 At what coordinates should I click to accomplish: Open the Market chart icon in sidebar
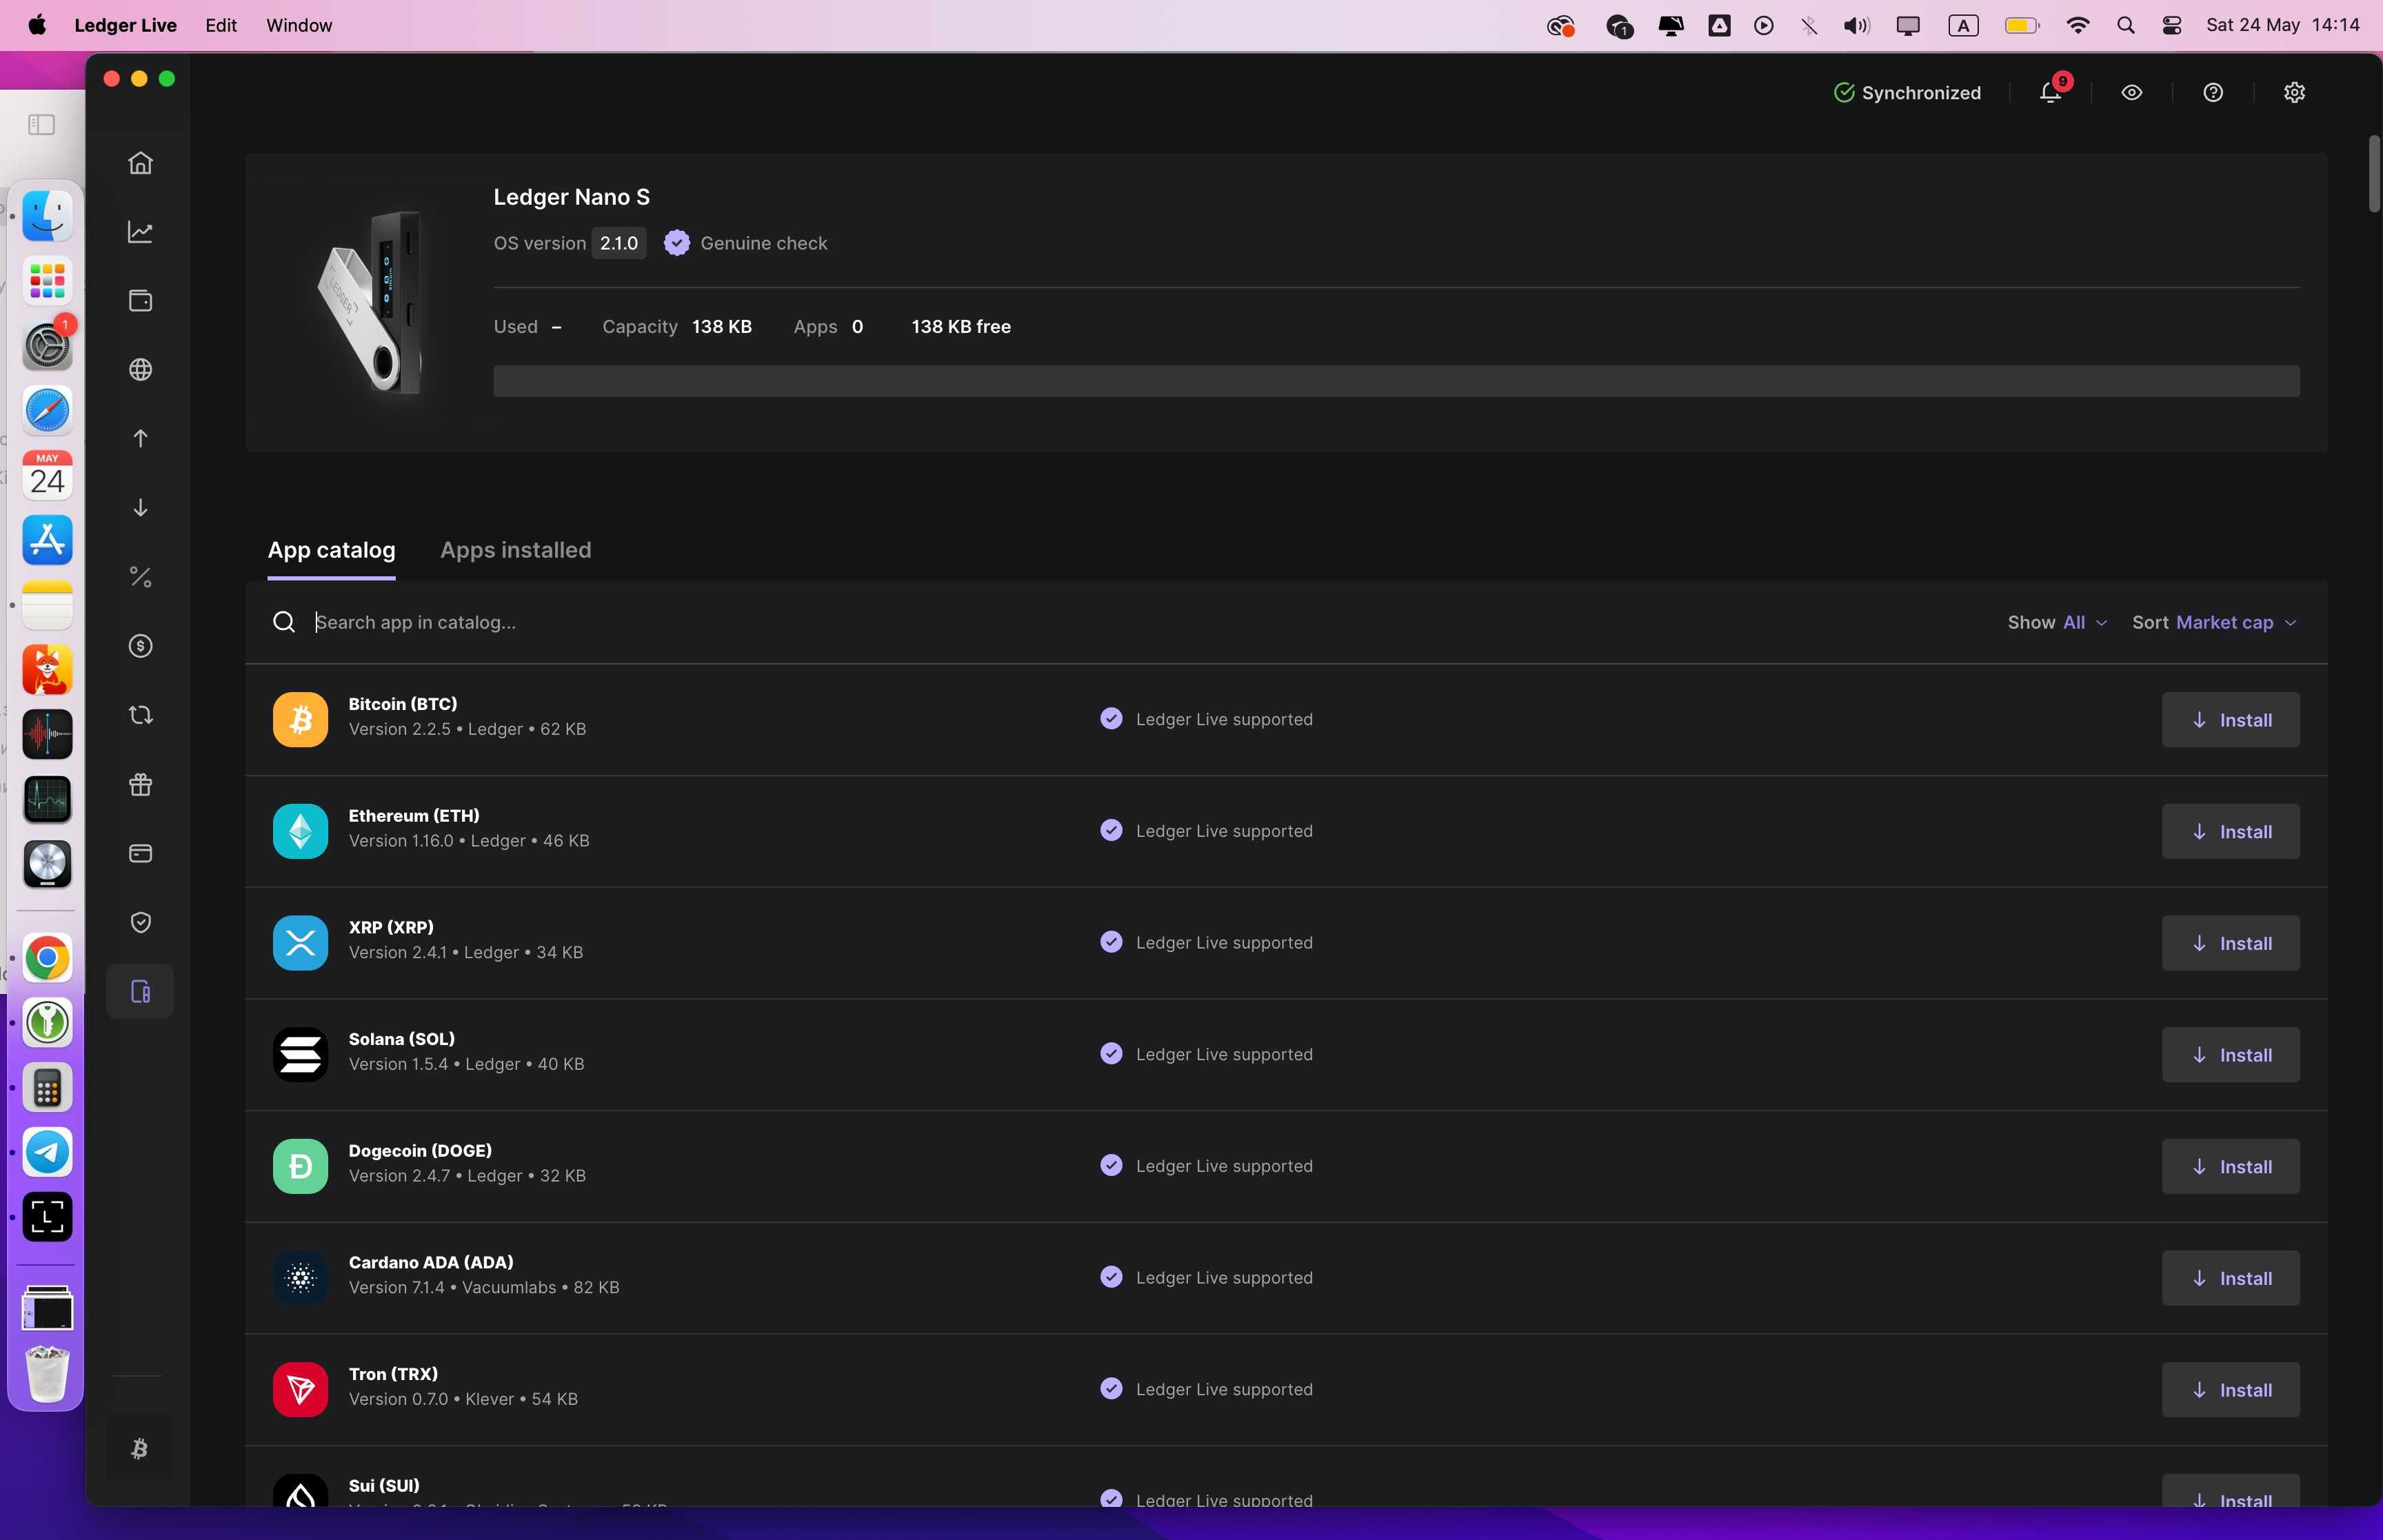(x=140, y=231)
